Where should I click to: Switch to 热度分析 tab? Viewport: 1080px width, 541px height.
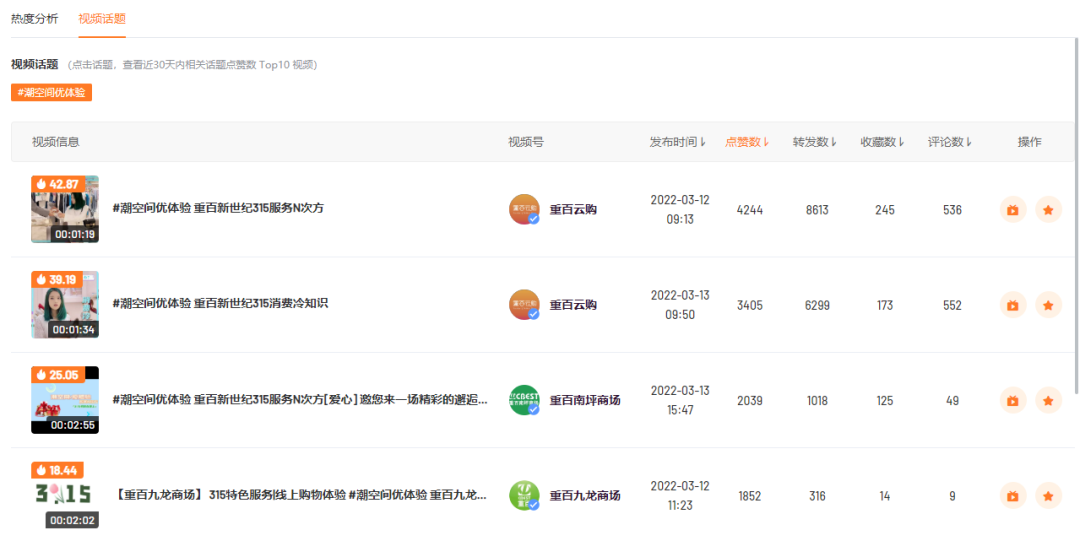click(35, 19)
